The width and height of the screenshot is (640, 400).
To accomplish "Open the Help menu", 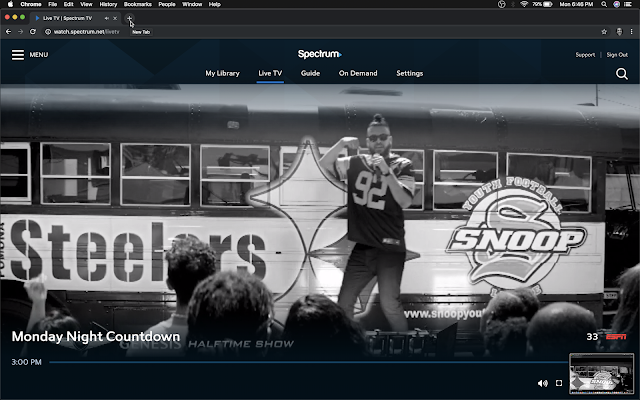I will tap(215, 4).
